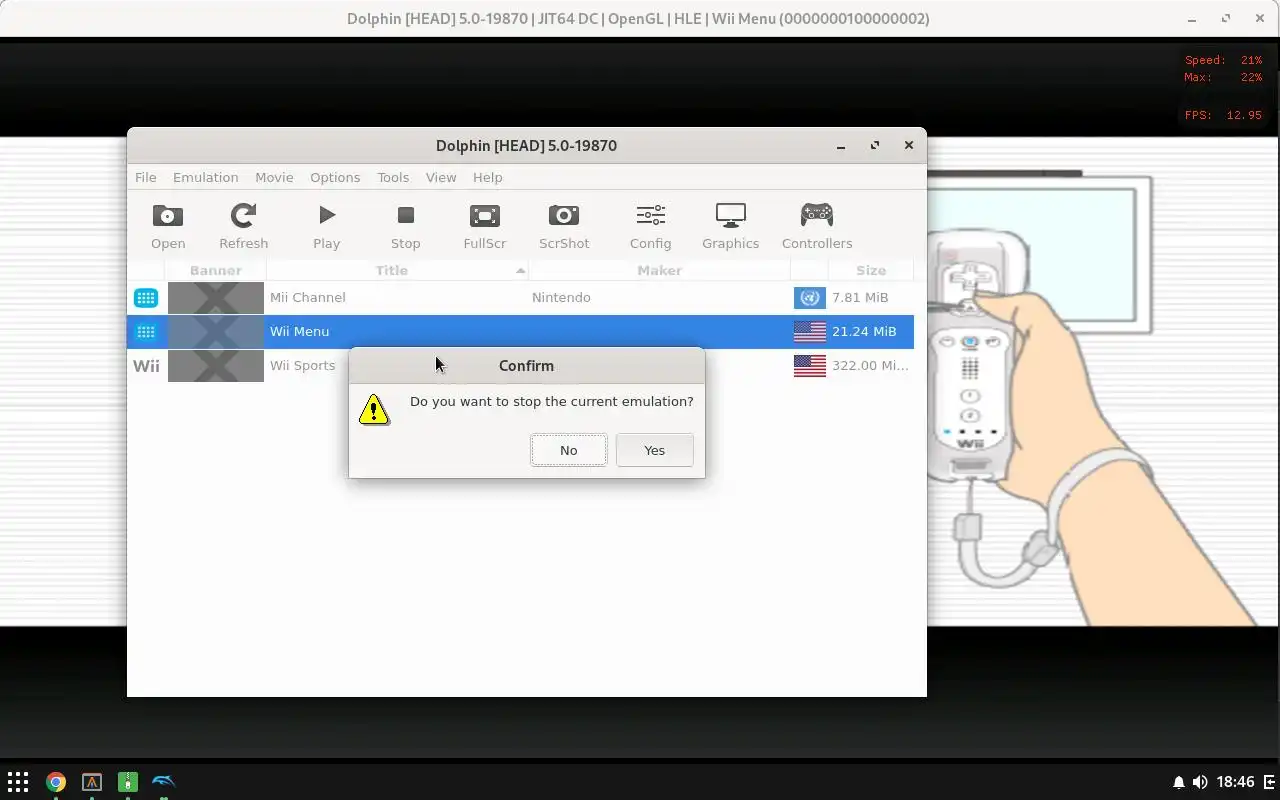Select the Wii Menu row

[x=520, y=331]
